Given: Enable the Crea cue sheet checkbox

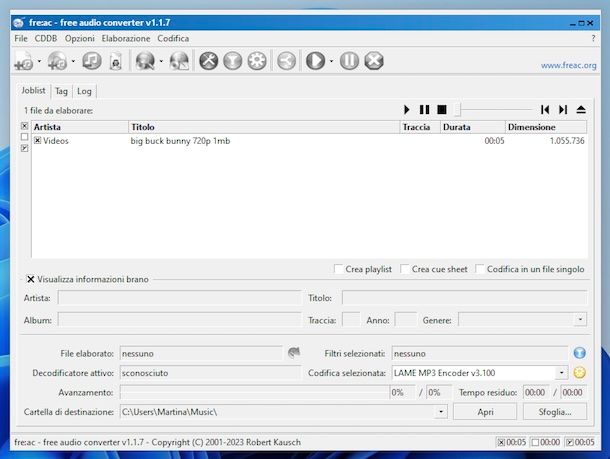Looking at the screenshot, I should 405,269.
